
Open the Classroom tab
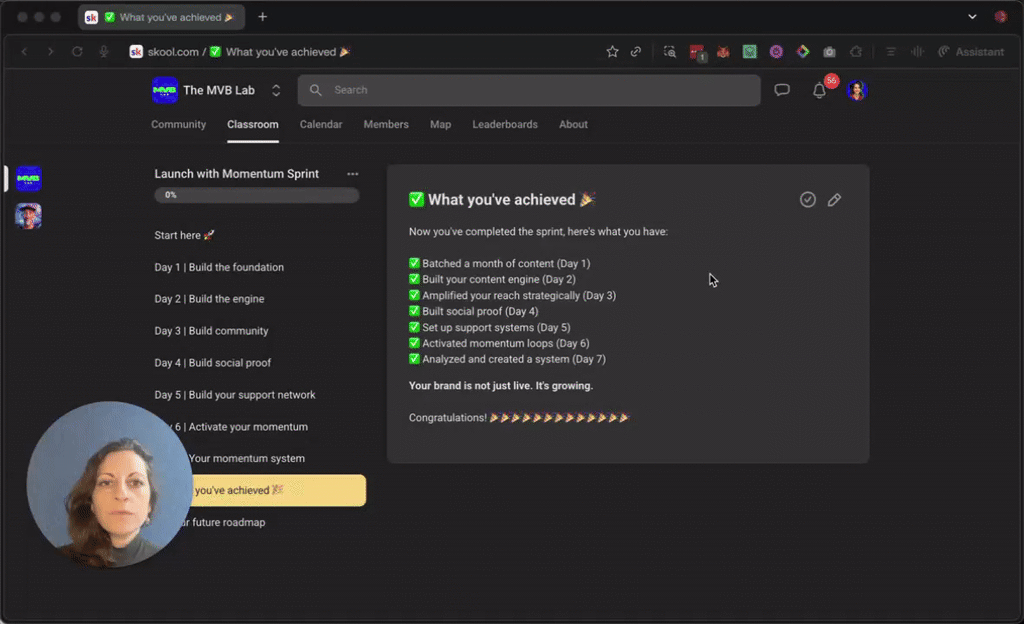coord(253,124)
